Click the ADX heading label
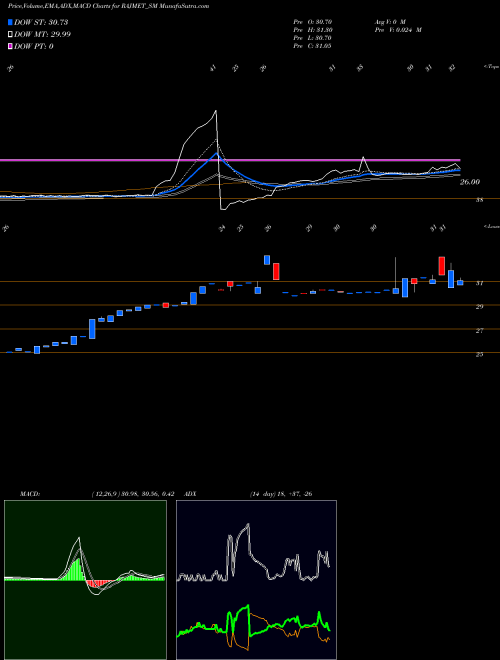This screenshot has width=500, height=660. [x=191, y=494]
